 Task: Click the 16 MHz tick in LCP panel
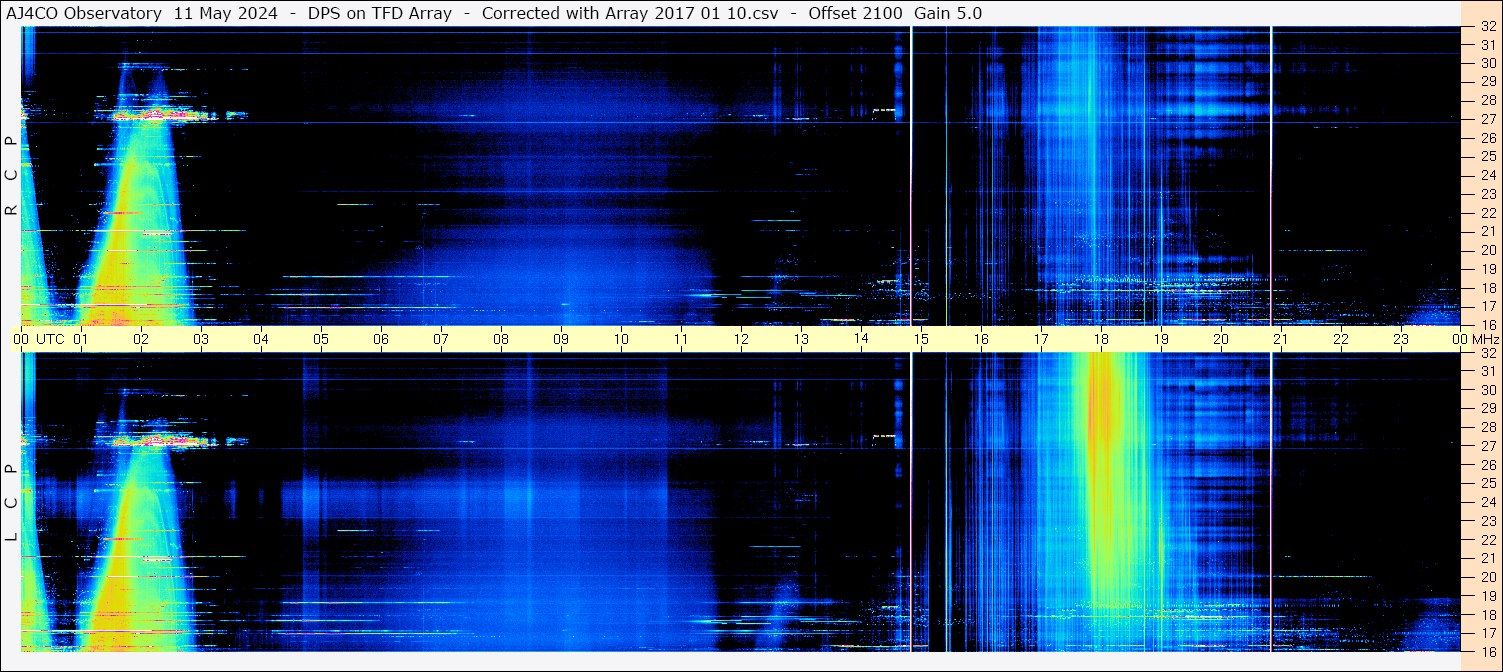1487,651
